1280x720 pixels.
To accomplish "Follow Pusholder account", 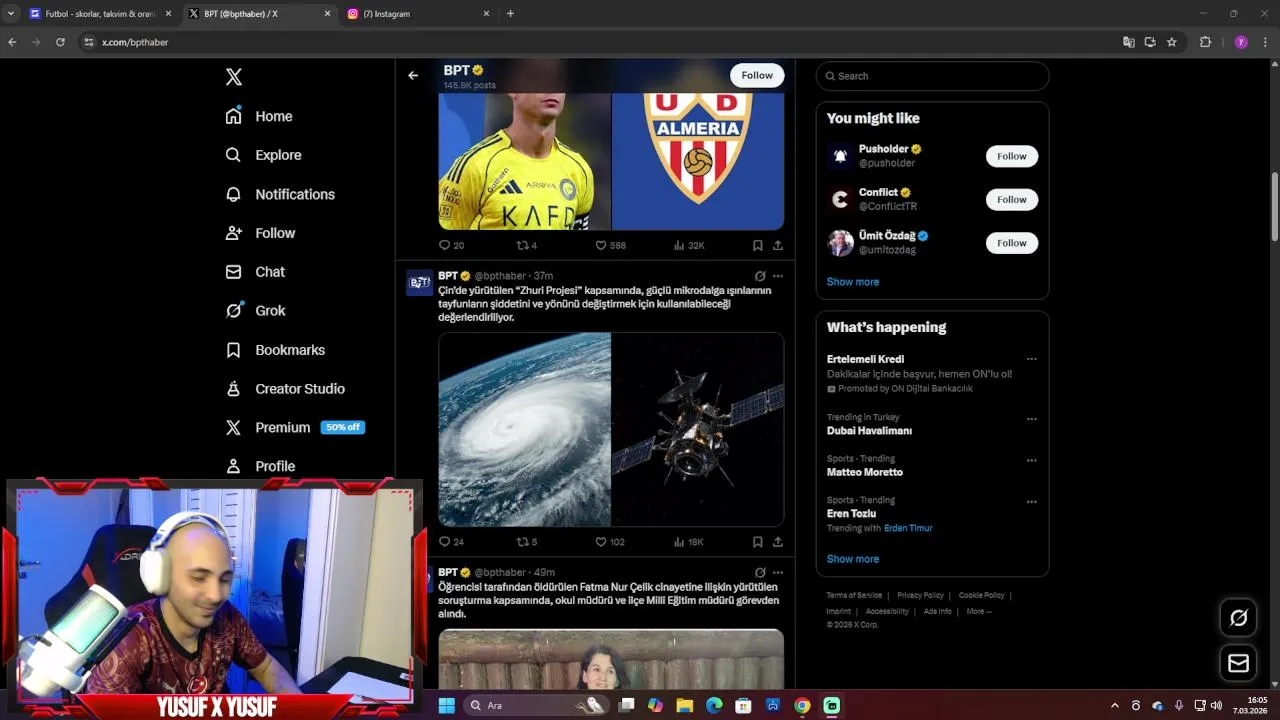I will pyautogui.click(x=1011, y=156).
